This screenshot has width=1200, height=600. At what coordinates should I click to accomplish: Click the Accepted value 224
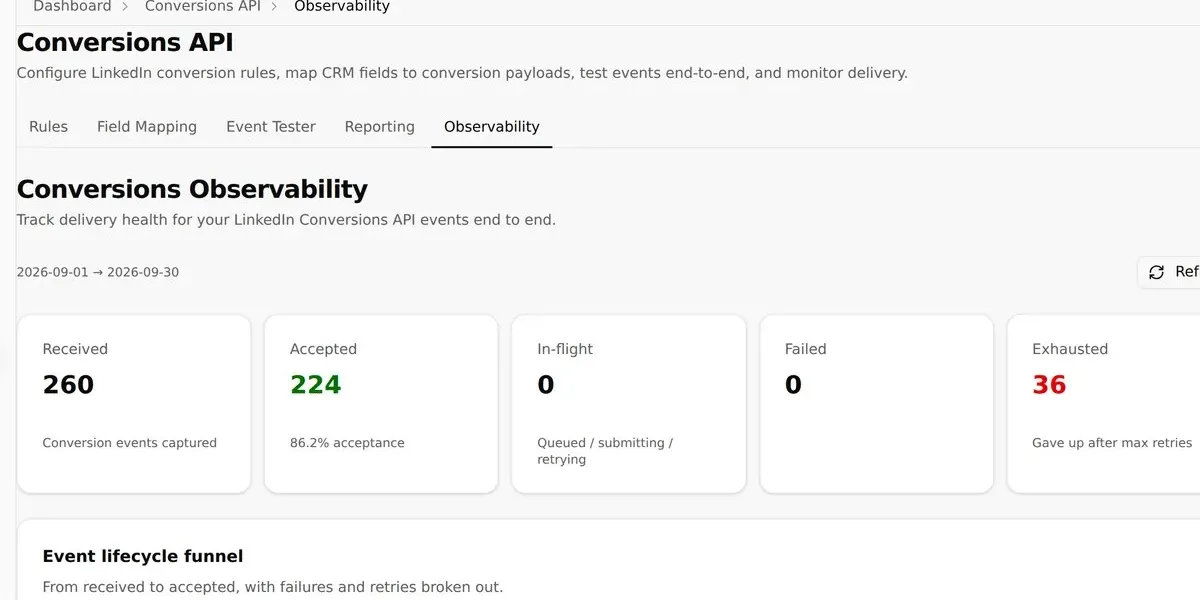coord(316,384)
